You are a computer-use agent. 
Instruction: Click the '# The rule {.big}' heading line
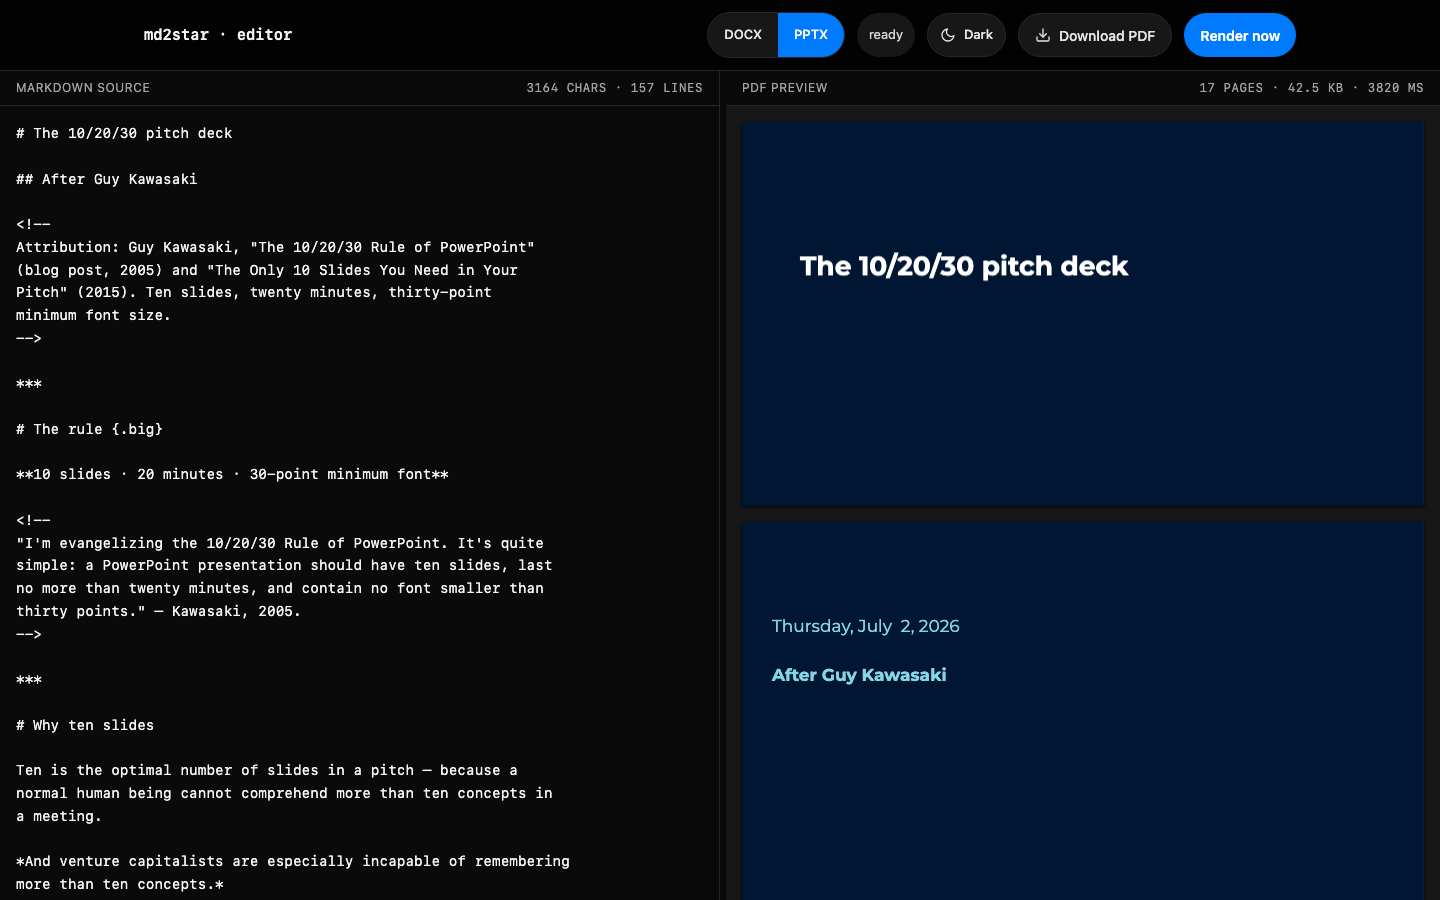point(90,429)
